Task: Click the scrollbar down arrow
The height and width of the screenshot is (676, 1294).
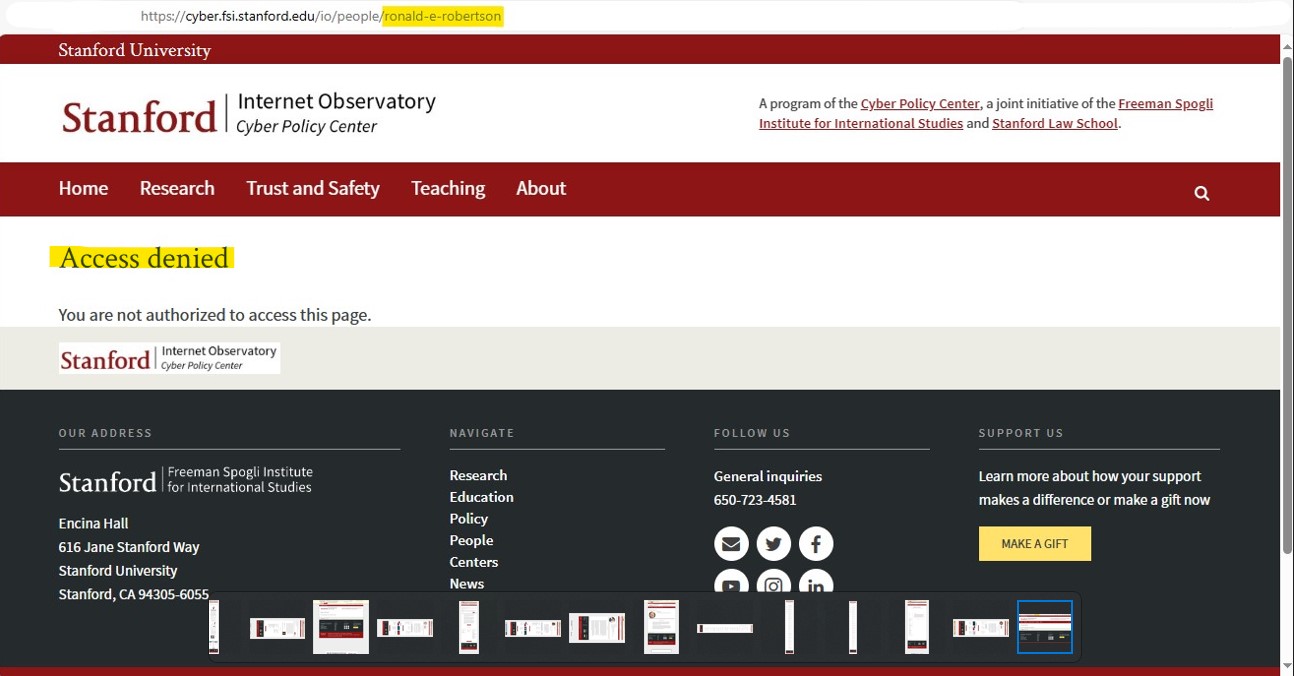Action: (1287, 665)
